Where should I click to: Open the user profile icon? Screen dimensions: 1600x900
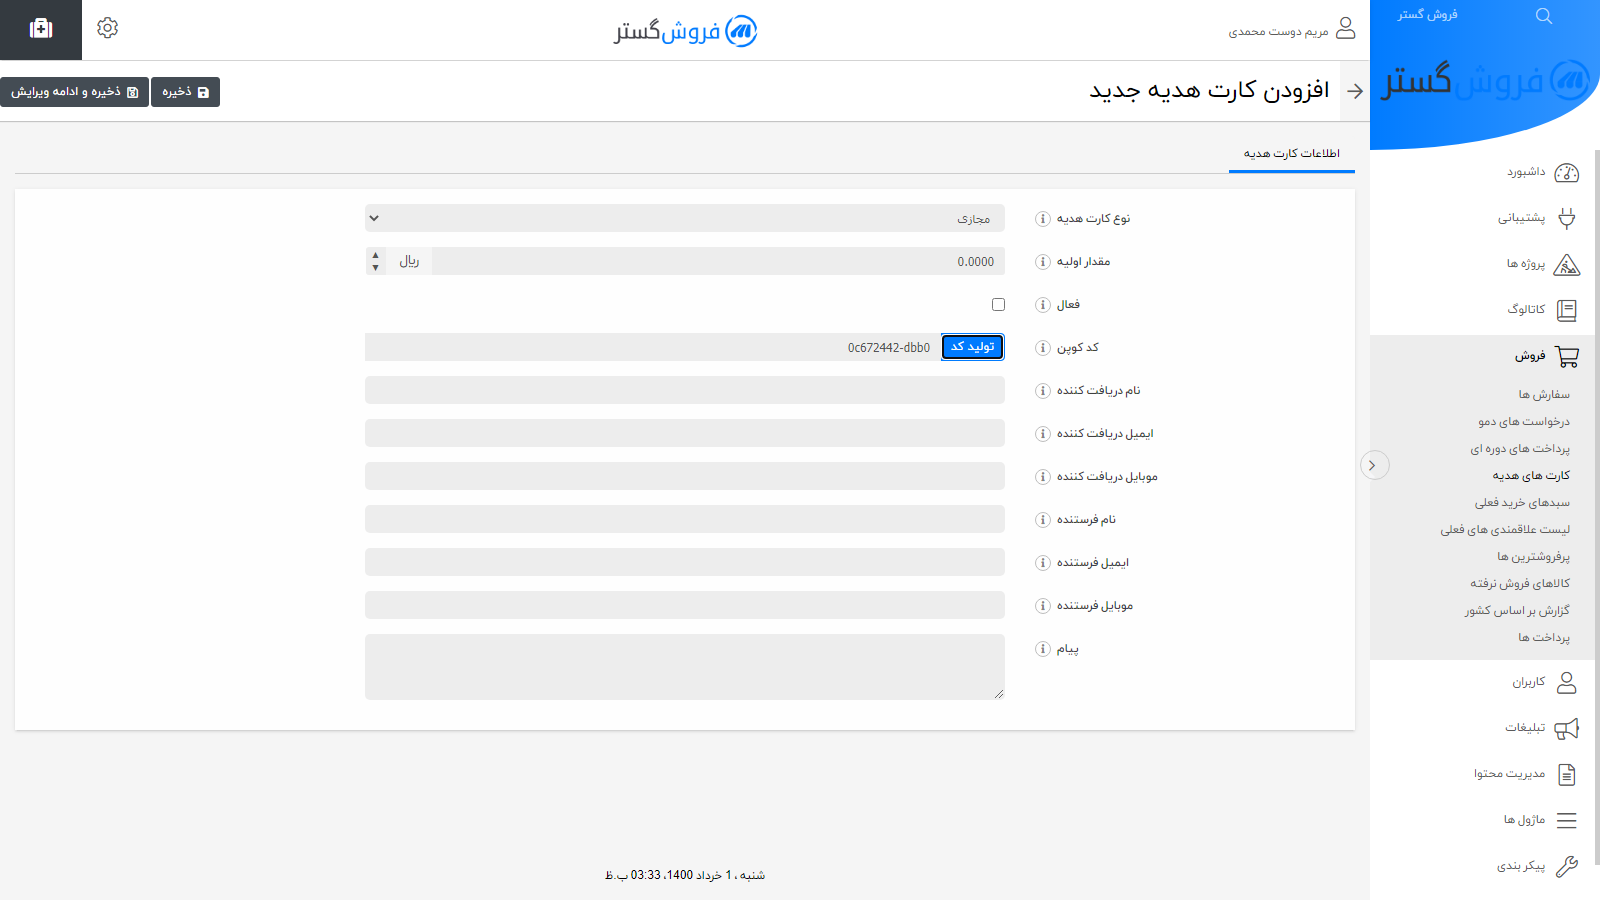[x=1346, y=28]
